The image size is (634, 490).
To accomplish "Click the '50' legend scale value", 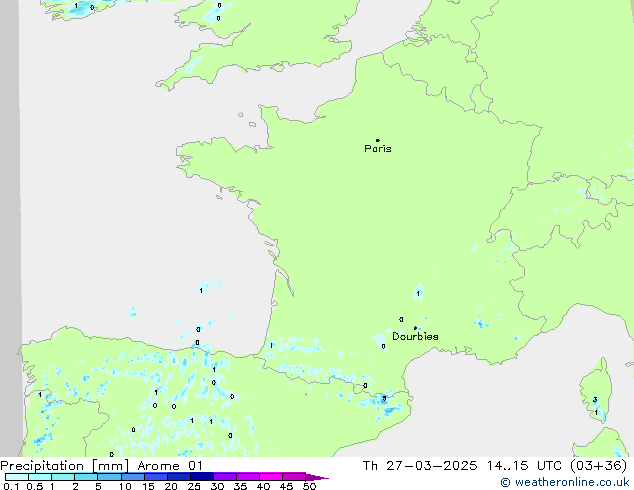I will (x=309, y=486).
